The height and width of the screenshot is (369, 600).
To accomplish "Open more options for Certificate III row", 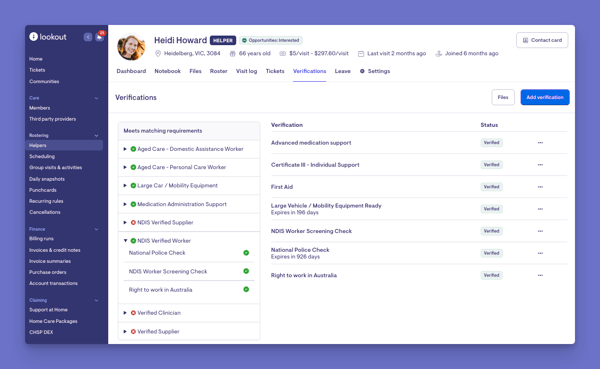I will [x=540, y=165].
